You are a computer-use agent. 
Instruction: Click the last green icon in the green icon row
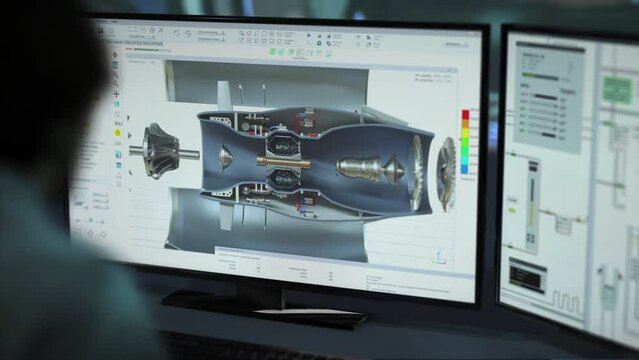328,53
